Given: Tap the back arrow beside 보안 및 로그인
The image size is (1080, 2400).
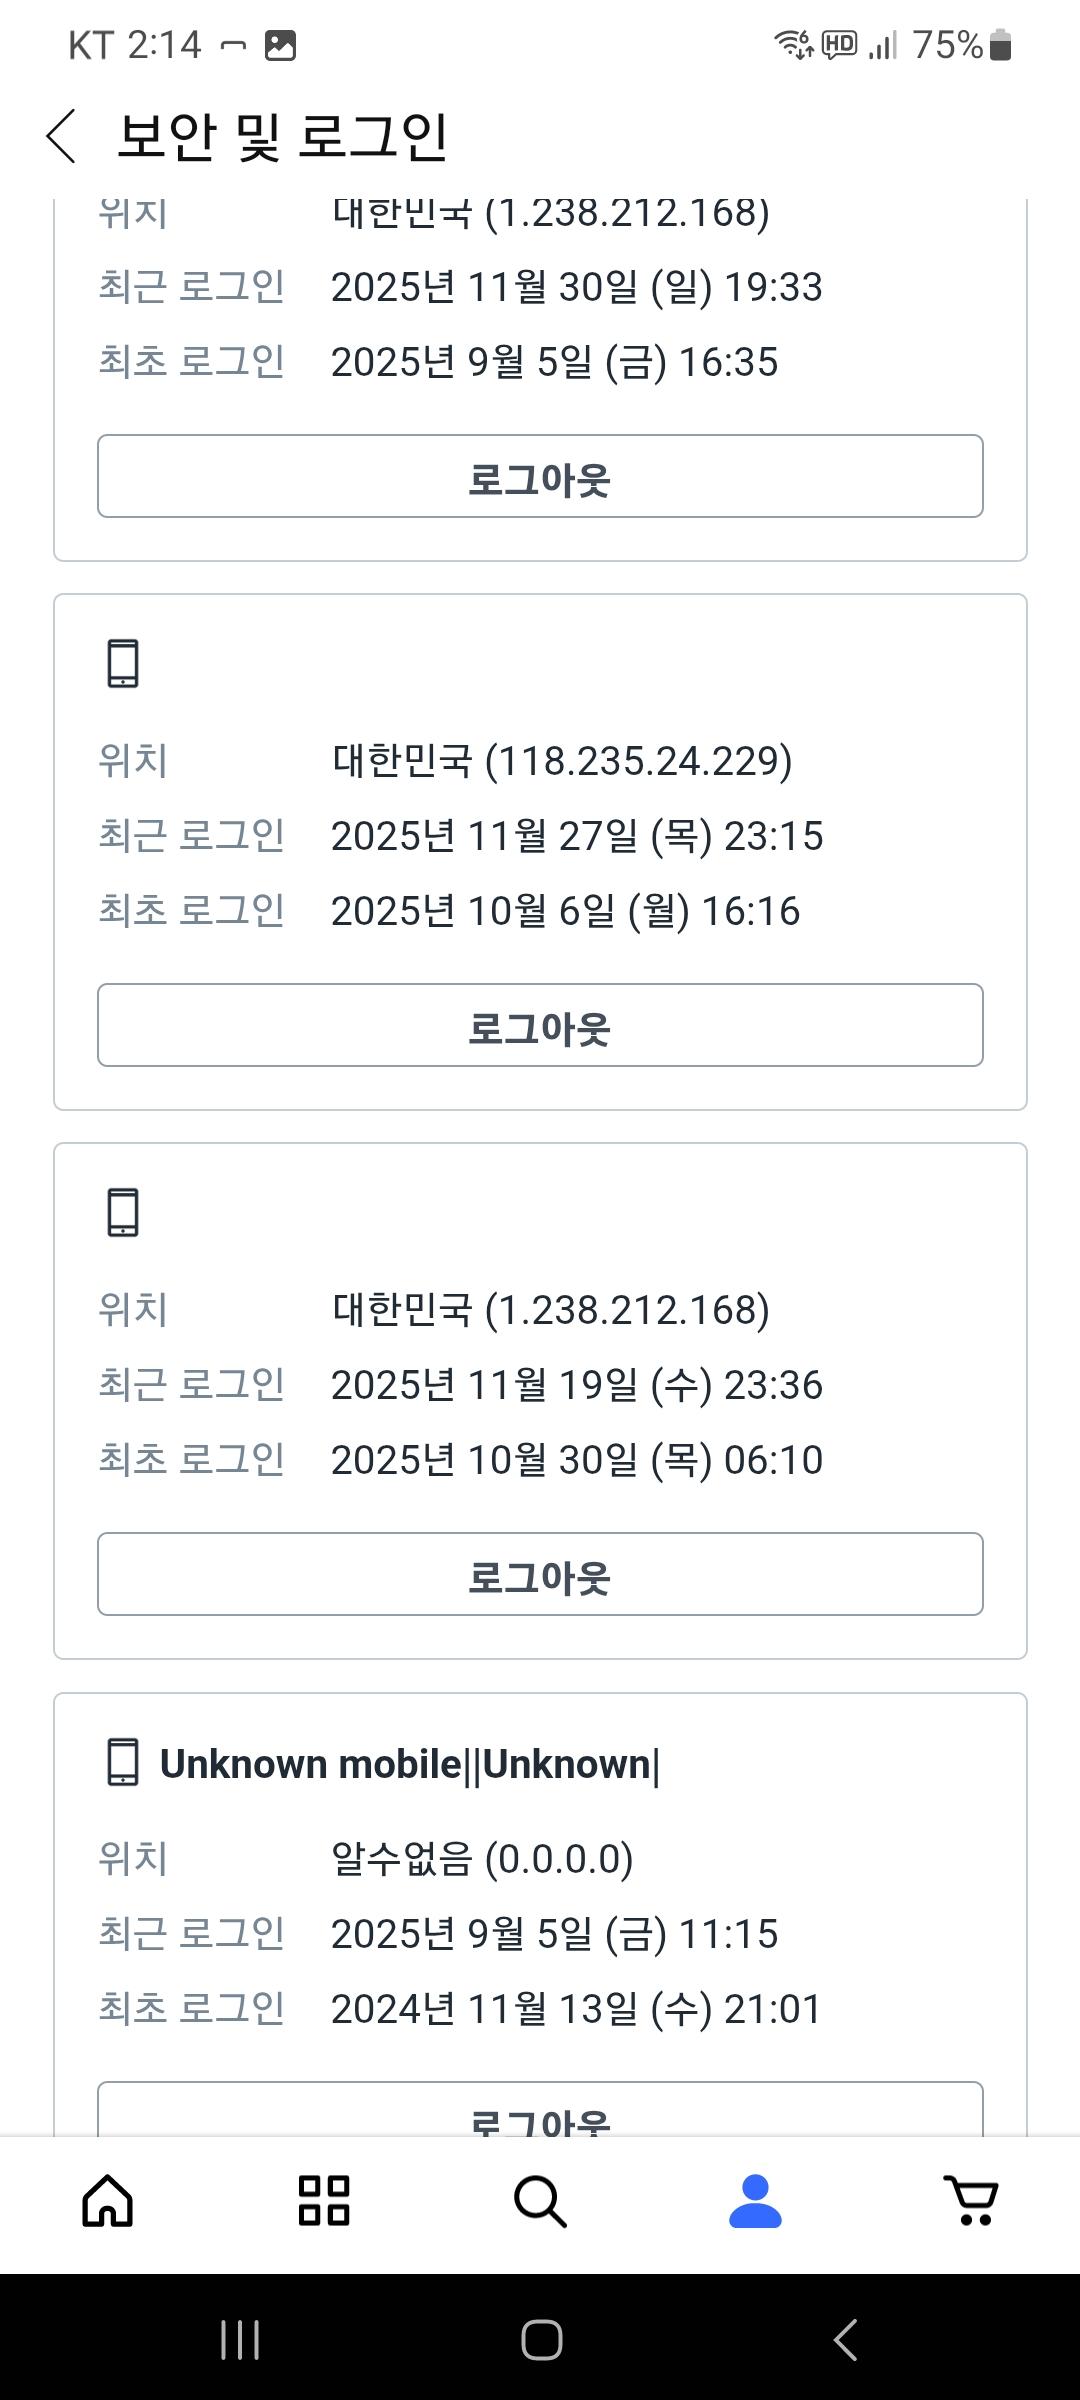Looking at the screenshot, I should 62,136.
